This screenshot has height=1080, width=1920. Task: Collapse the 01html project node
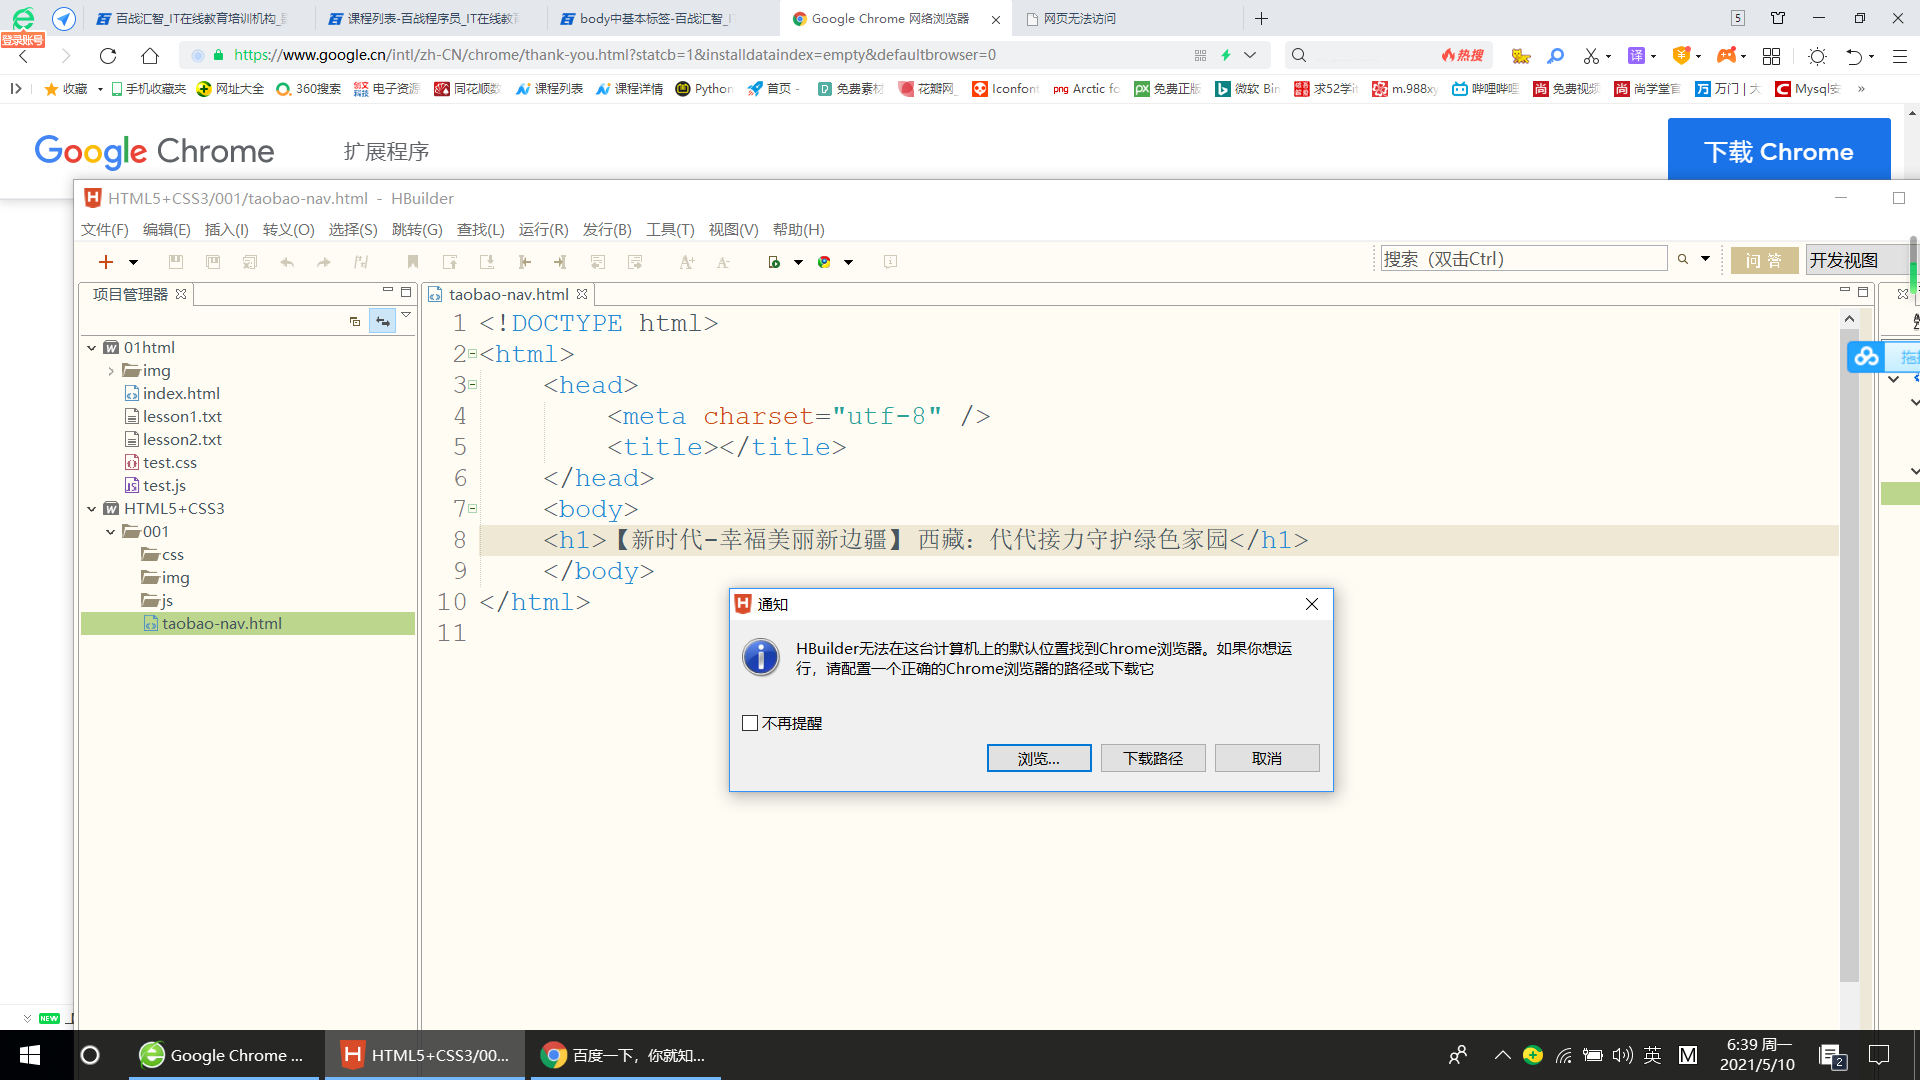tap(91, 348)
